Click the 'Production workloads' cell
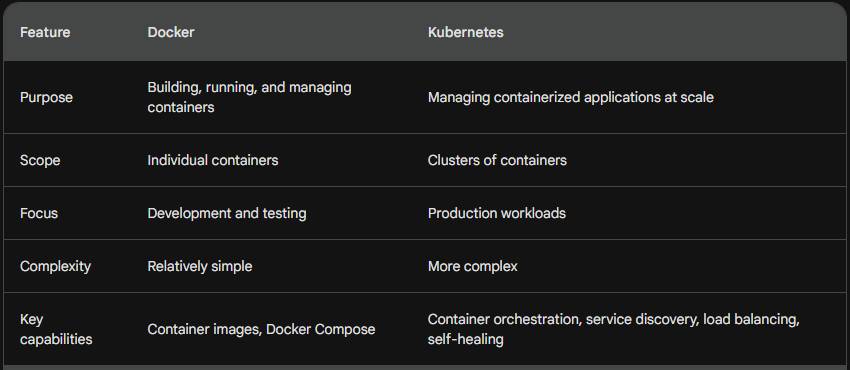 click(x=497, y=213)
